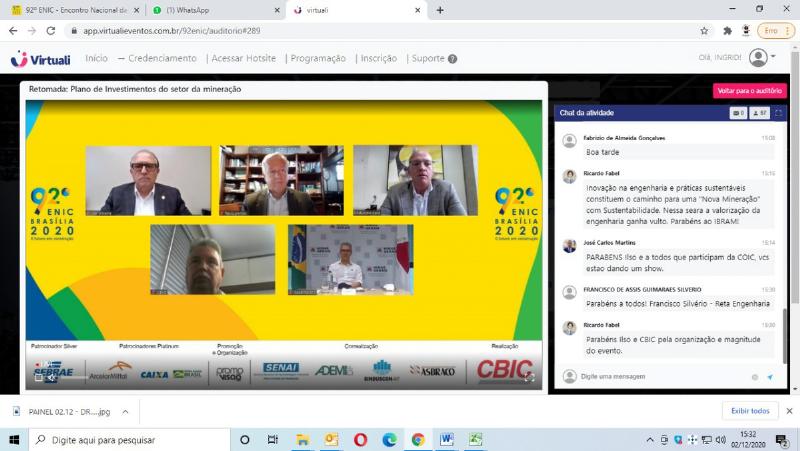The image size is (800, 451).
Task: Click the Digite uma mensagem input field
Action: [x=663, y=377]
